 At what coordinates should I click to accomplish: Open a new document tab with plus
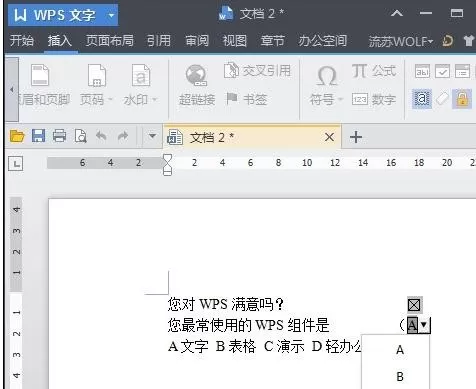click(356, 137)
